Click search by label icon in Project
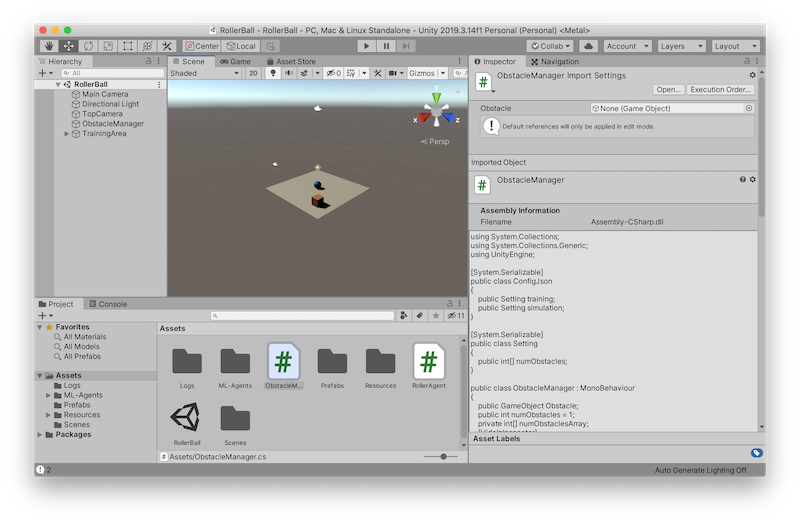The image size is (800, 522). [419, 316]
